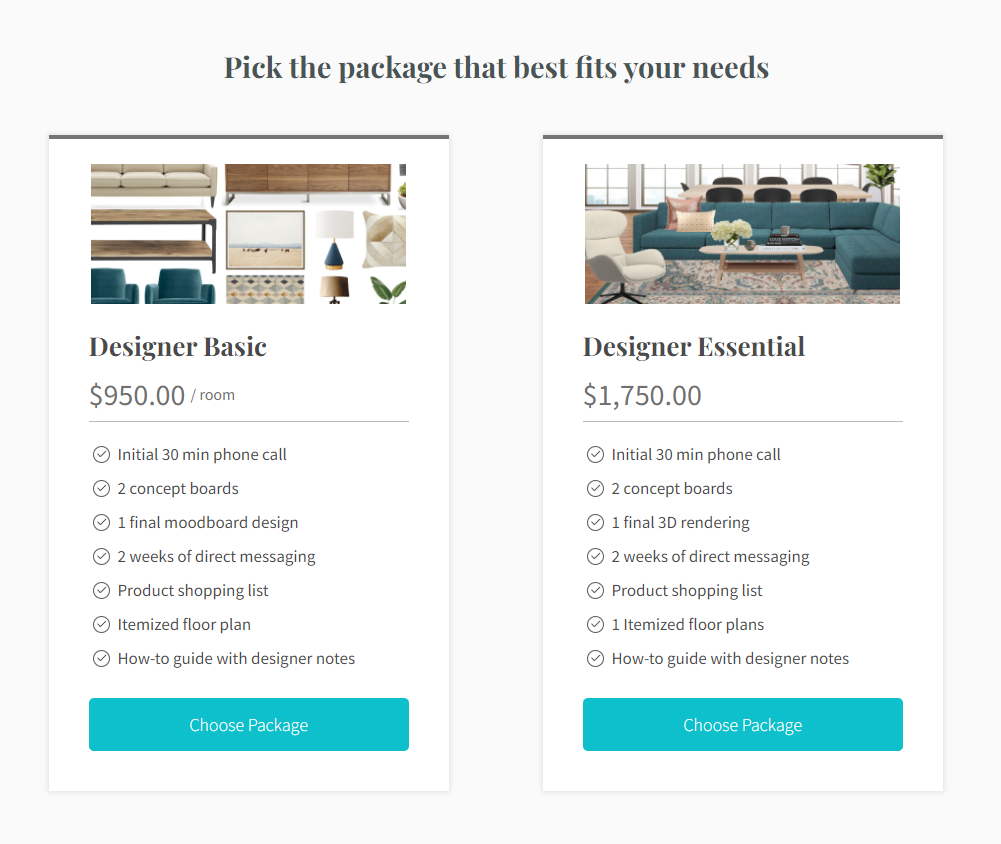Click checkmark icon beside Basic 'Product shopping list'
This screenshot has width=1001, height=844.
tap(101, 591)
